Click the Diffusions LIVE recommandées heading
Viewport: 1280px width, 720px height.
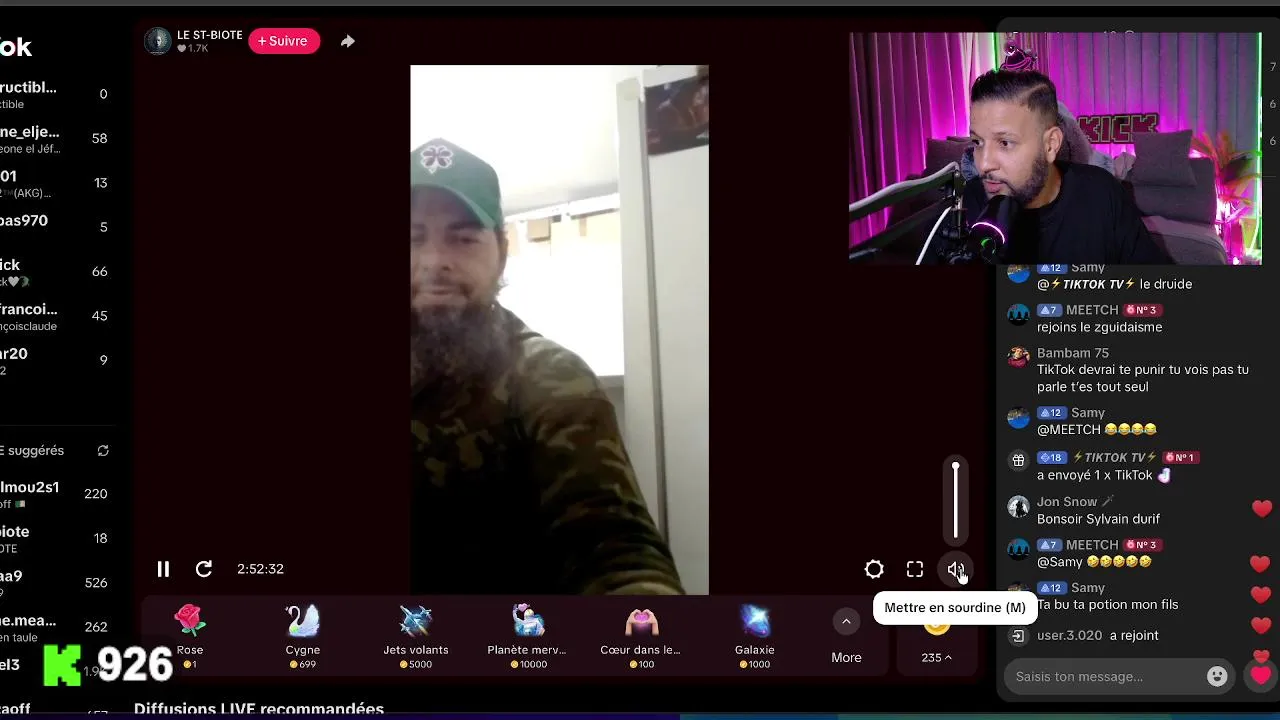tap(259, 709)
